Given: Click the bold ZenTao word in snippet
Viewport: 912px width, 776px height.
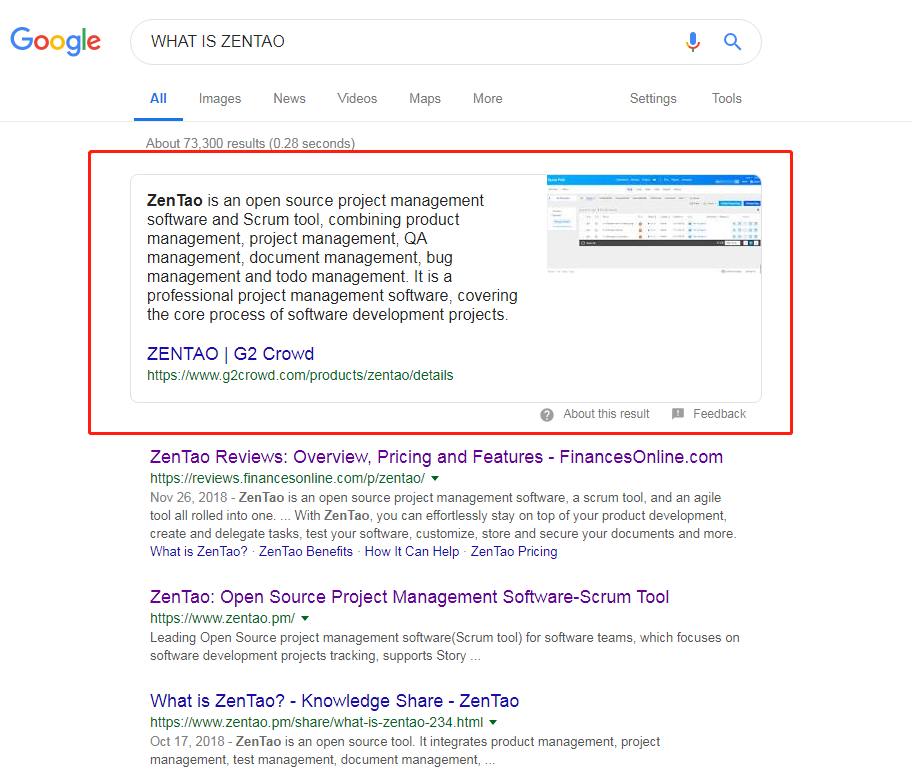Looking at the screenshot, I should (x=174, y=201).
